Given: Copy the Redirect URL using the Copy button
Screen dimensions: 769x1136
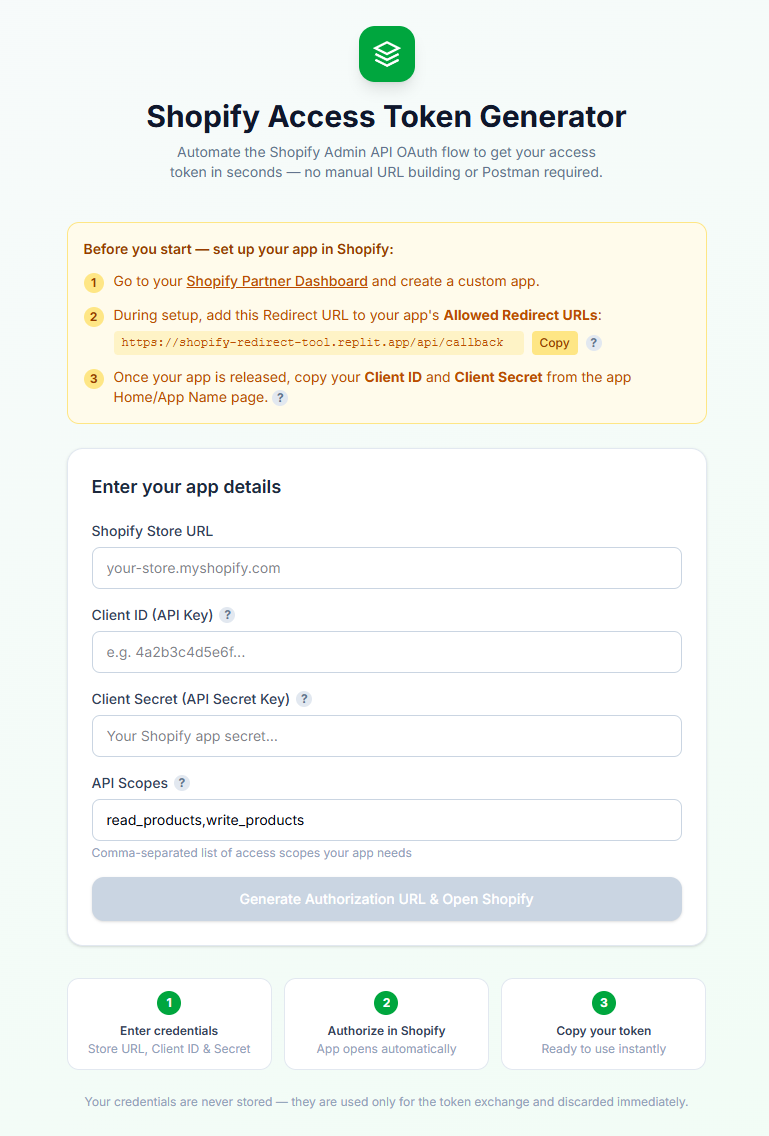Looking at the screenshot, I should (x=554, y=343).
